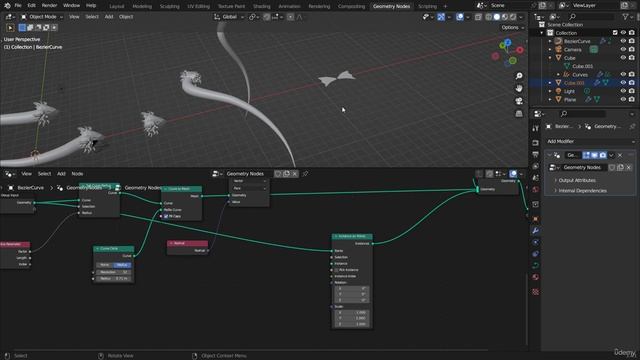This screenshot has height=360, width=640.
Task: Open the World properties tab icon
Action: (536, 189)
